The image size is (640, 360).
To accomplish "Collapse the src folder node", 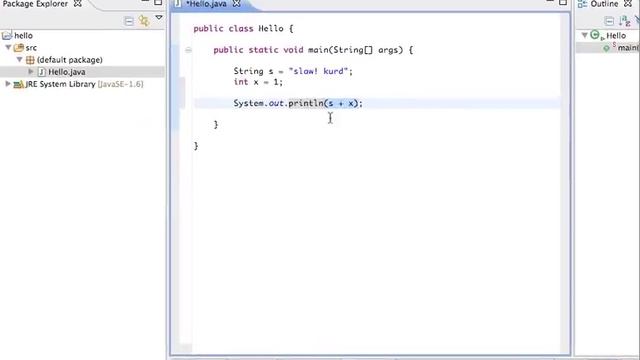I will pos(8,48).
